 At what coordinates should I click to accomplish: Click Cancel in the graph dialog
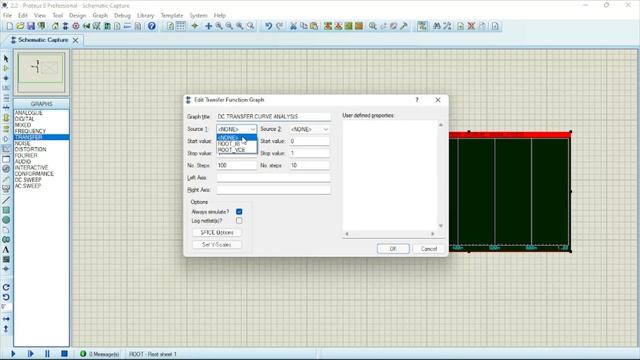coord(429,249)
